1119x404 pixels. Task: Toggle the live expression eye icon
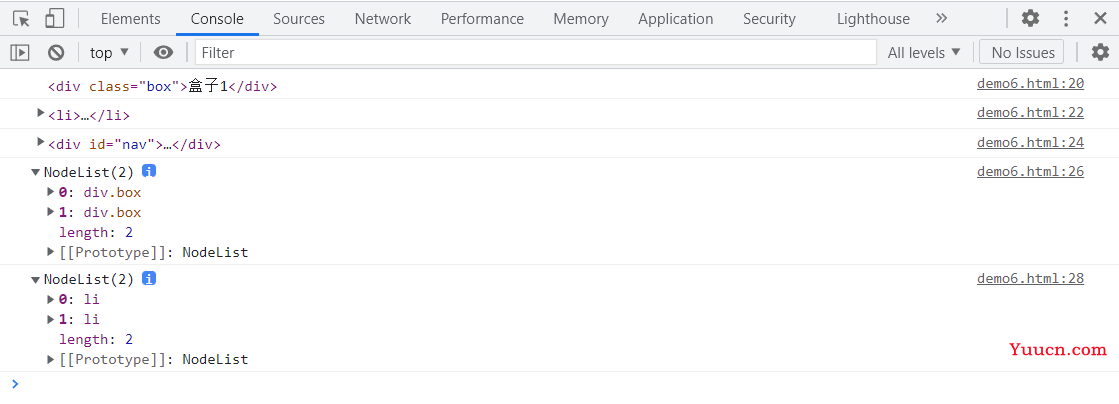[x=163, y=53]
